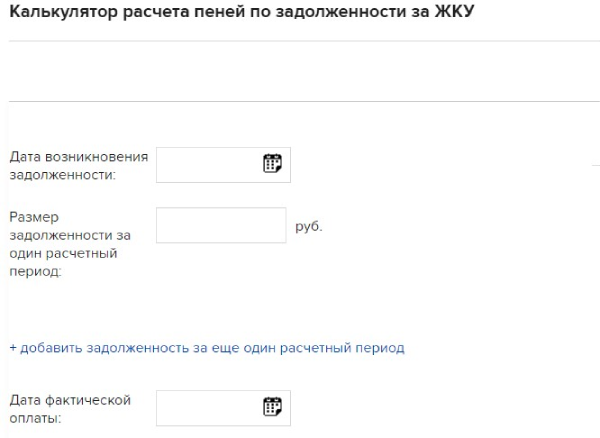Click the 'Дата возникновения' label text
The image size is (600, 438).
click(x=79, y=157)
